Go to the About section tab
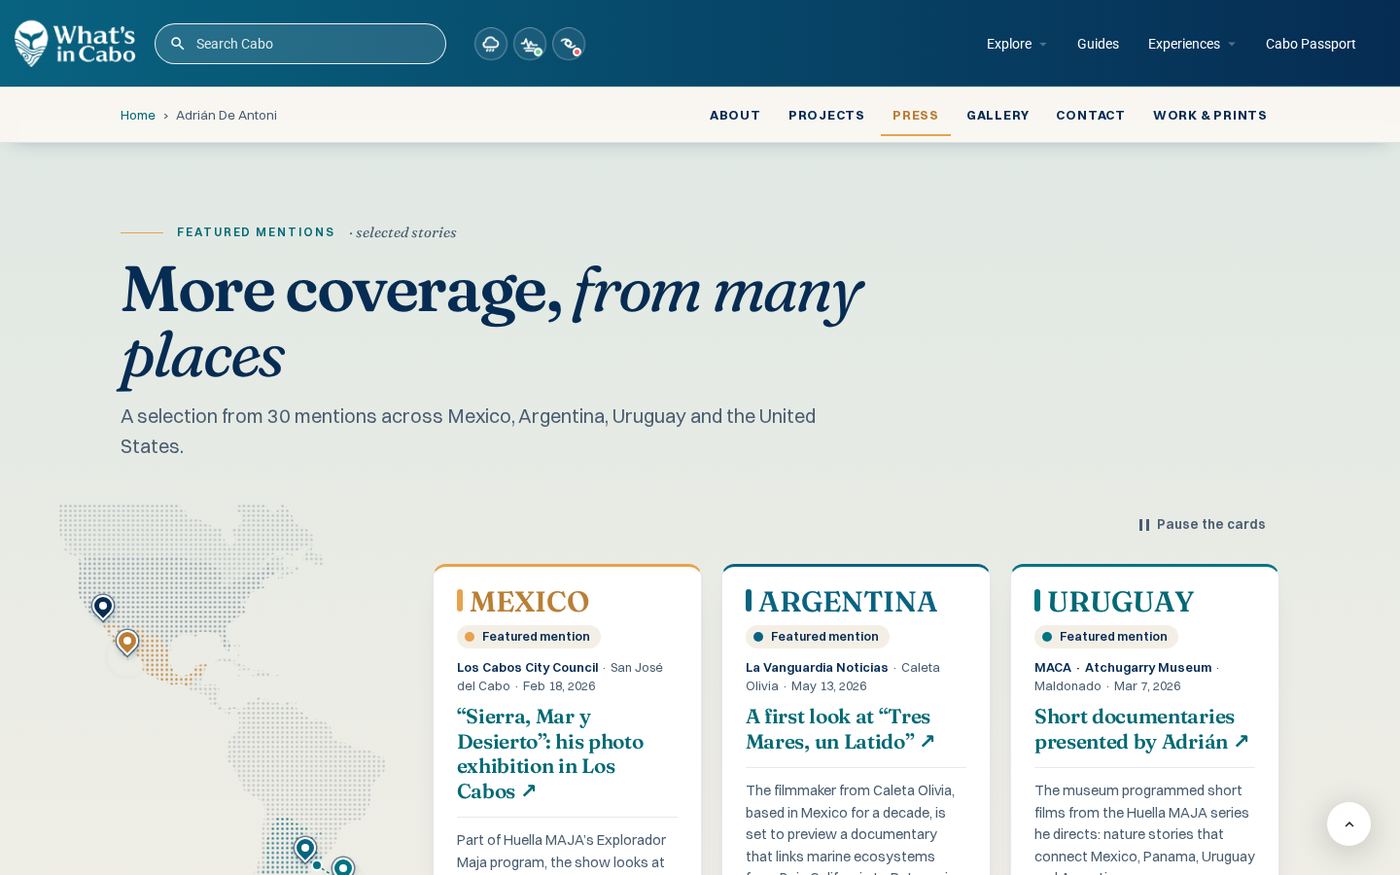1400x875 pixels. [735, 115]
